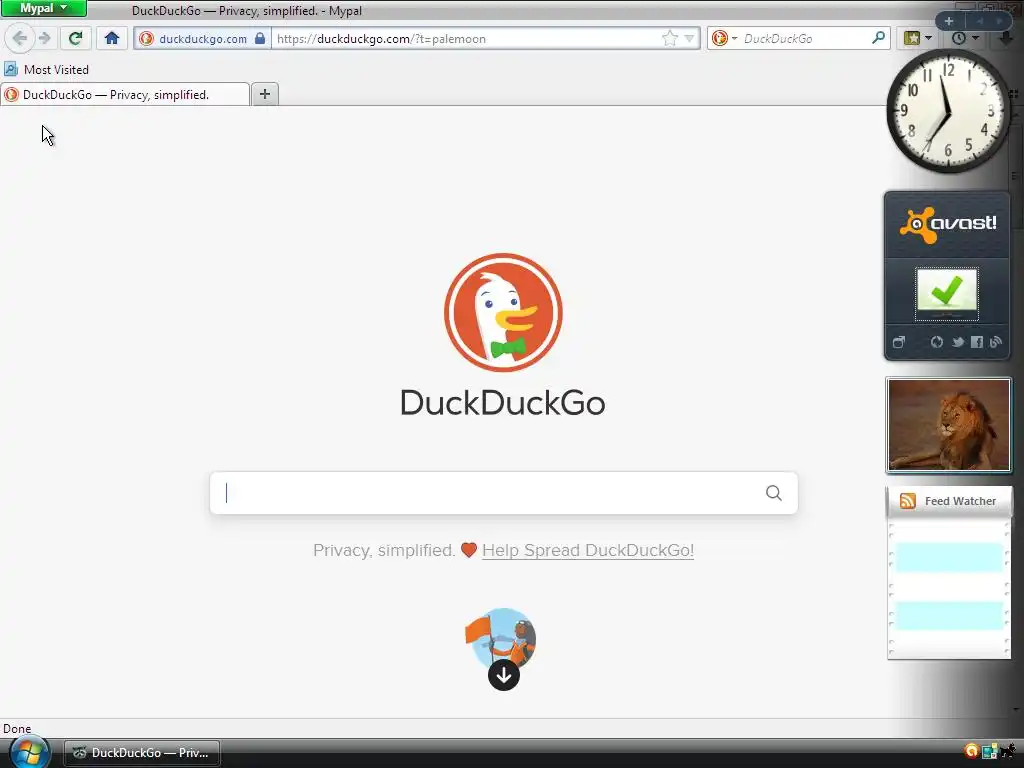
Task: Click the sidebar next gadgets arrow
Action: (x=1000, y=21)
